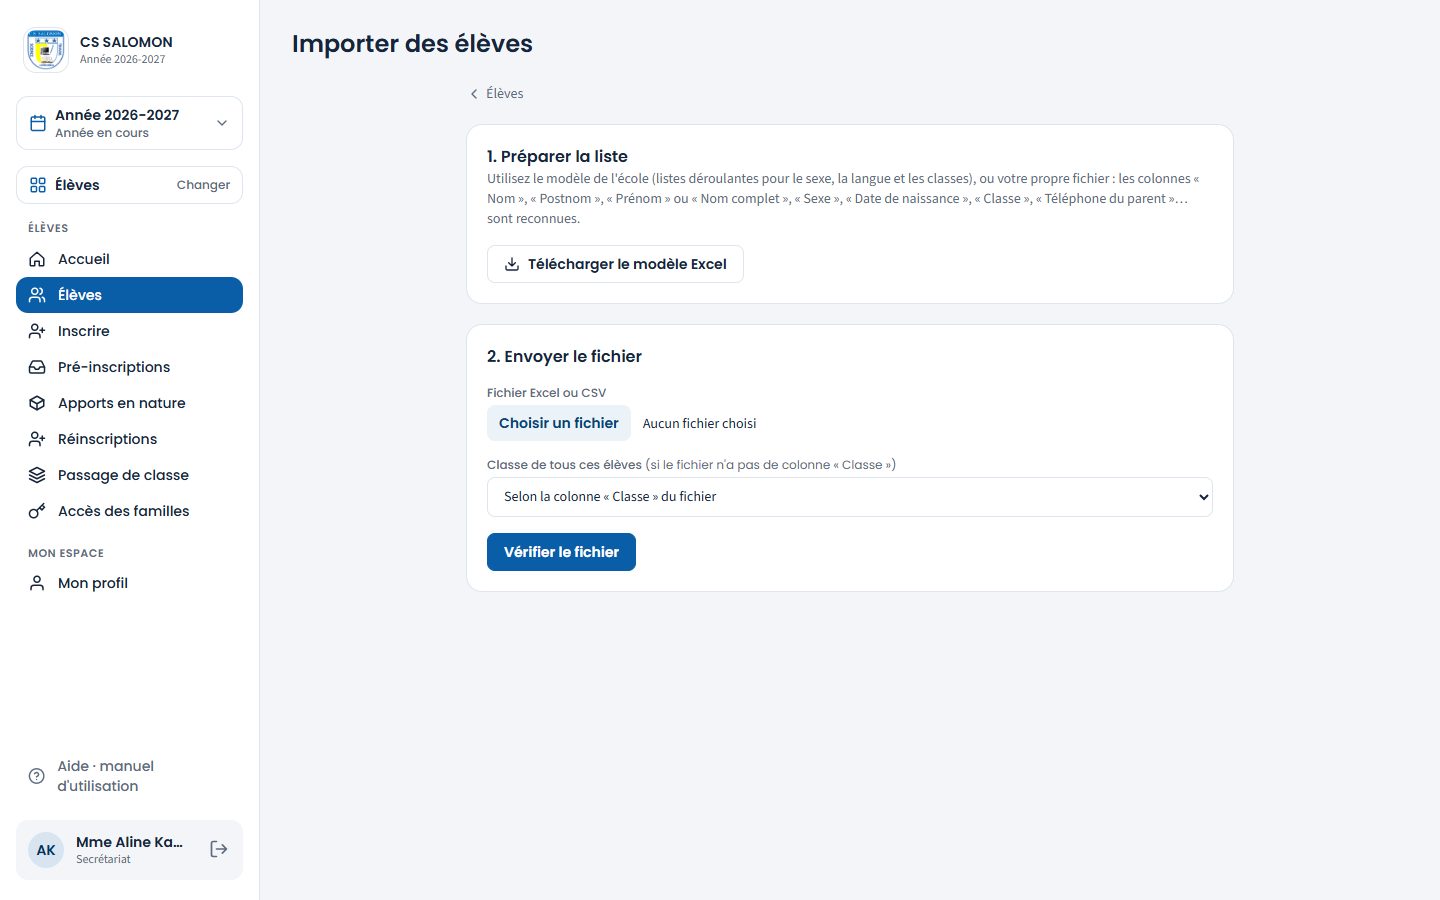Screen dimensions: 1440x900
Task: Click the calendar icon beside Année 2026-2027
Action: click(38, 123)
